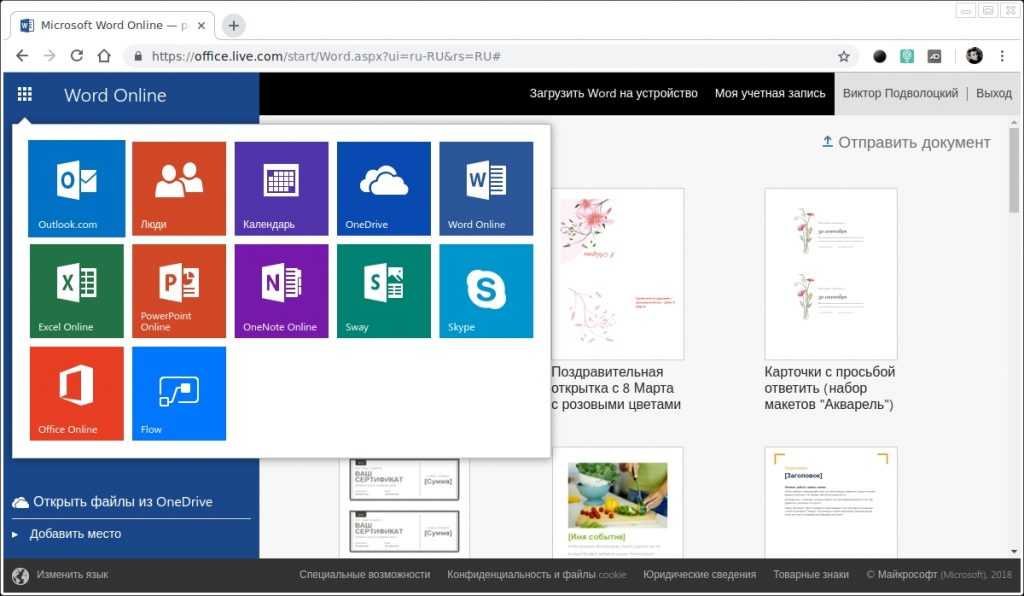This screenshot has height=596, width=1024.
Task: Bookmark page using the star icon
Action: click(844, 56)
